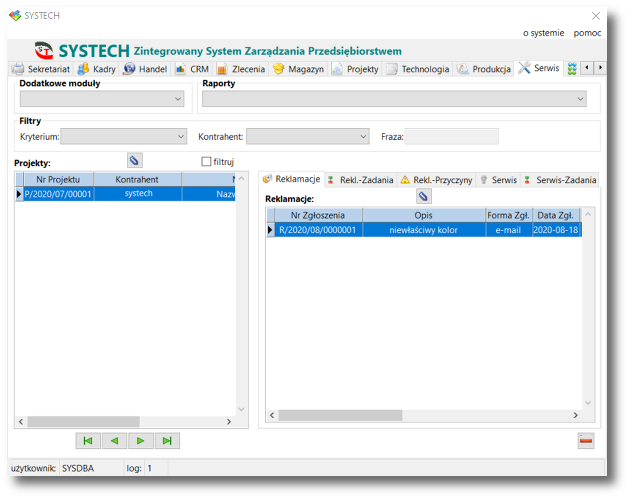Click the SYSTECH logo icon
The height and width of the screenshot is (499, 630).
click(43, 51)
